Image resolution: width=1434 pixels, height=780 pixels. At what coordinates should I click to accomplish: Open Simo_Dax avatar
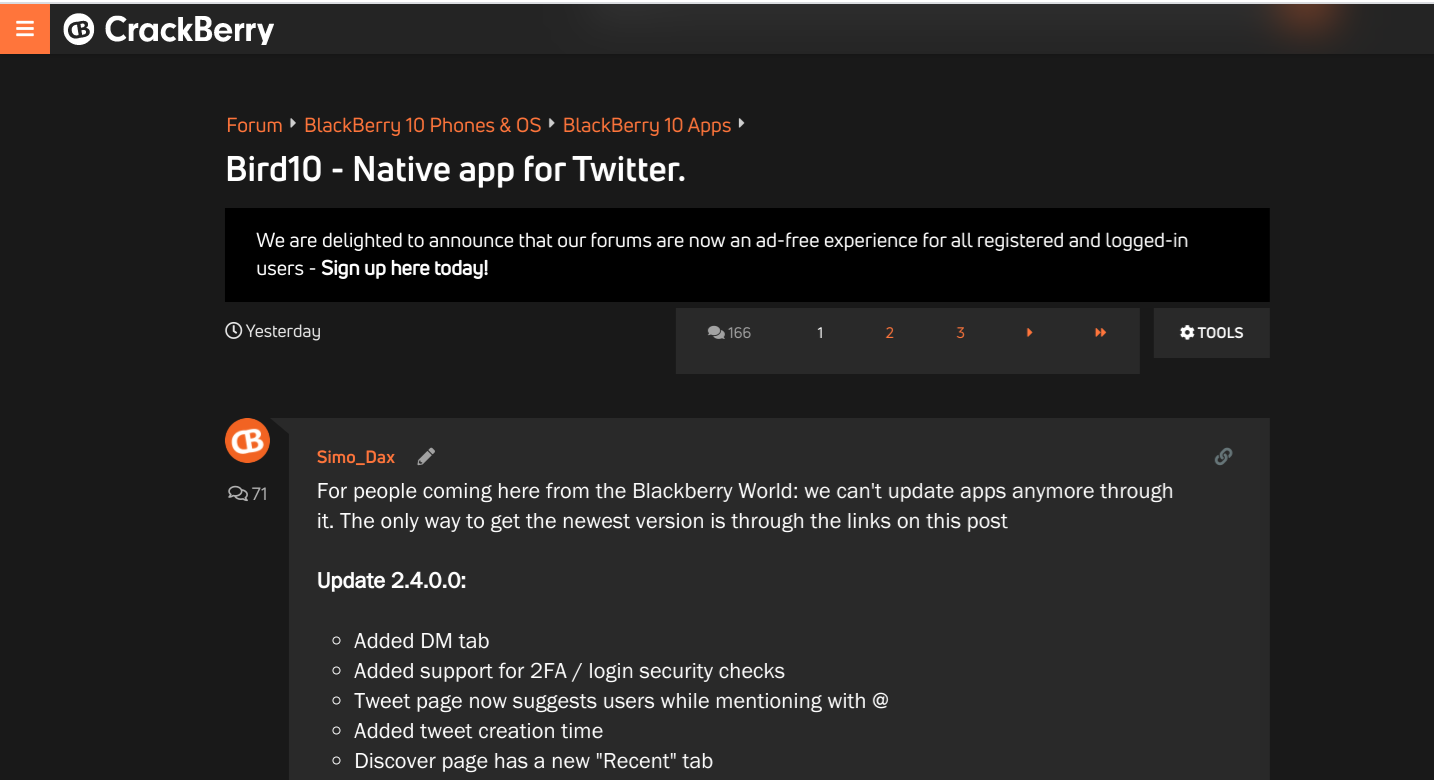pos(248,441)
